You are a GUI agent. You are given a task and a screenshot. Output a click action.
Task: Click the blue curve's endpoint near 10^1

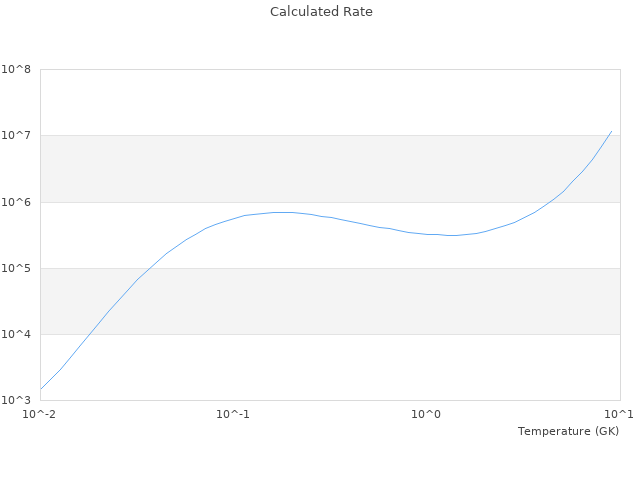(611, 131)
